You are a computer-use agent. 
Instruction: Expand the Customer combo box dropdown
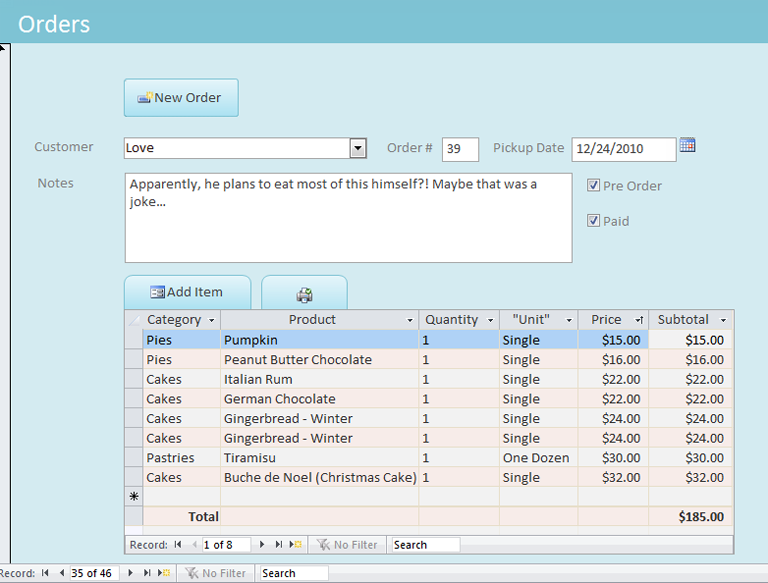tap(358, 148)
